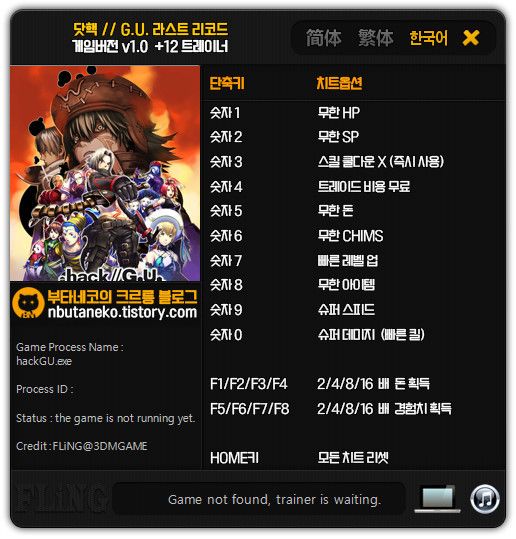Open the nbutaneko.tistory.com blog link
This screenshot has height=539, width=516.
[122, 312]
